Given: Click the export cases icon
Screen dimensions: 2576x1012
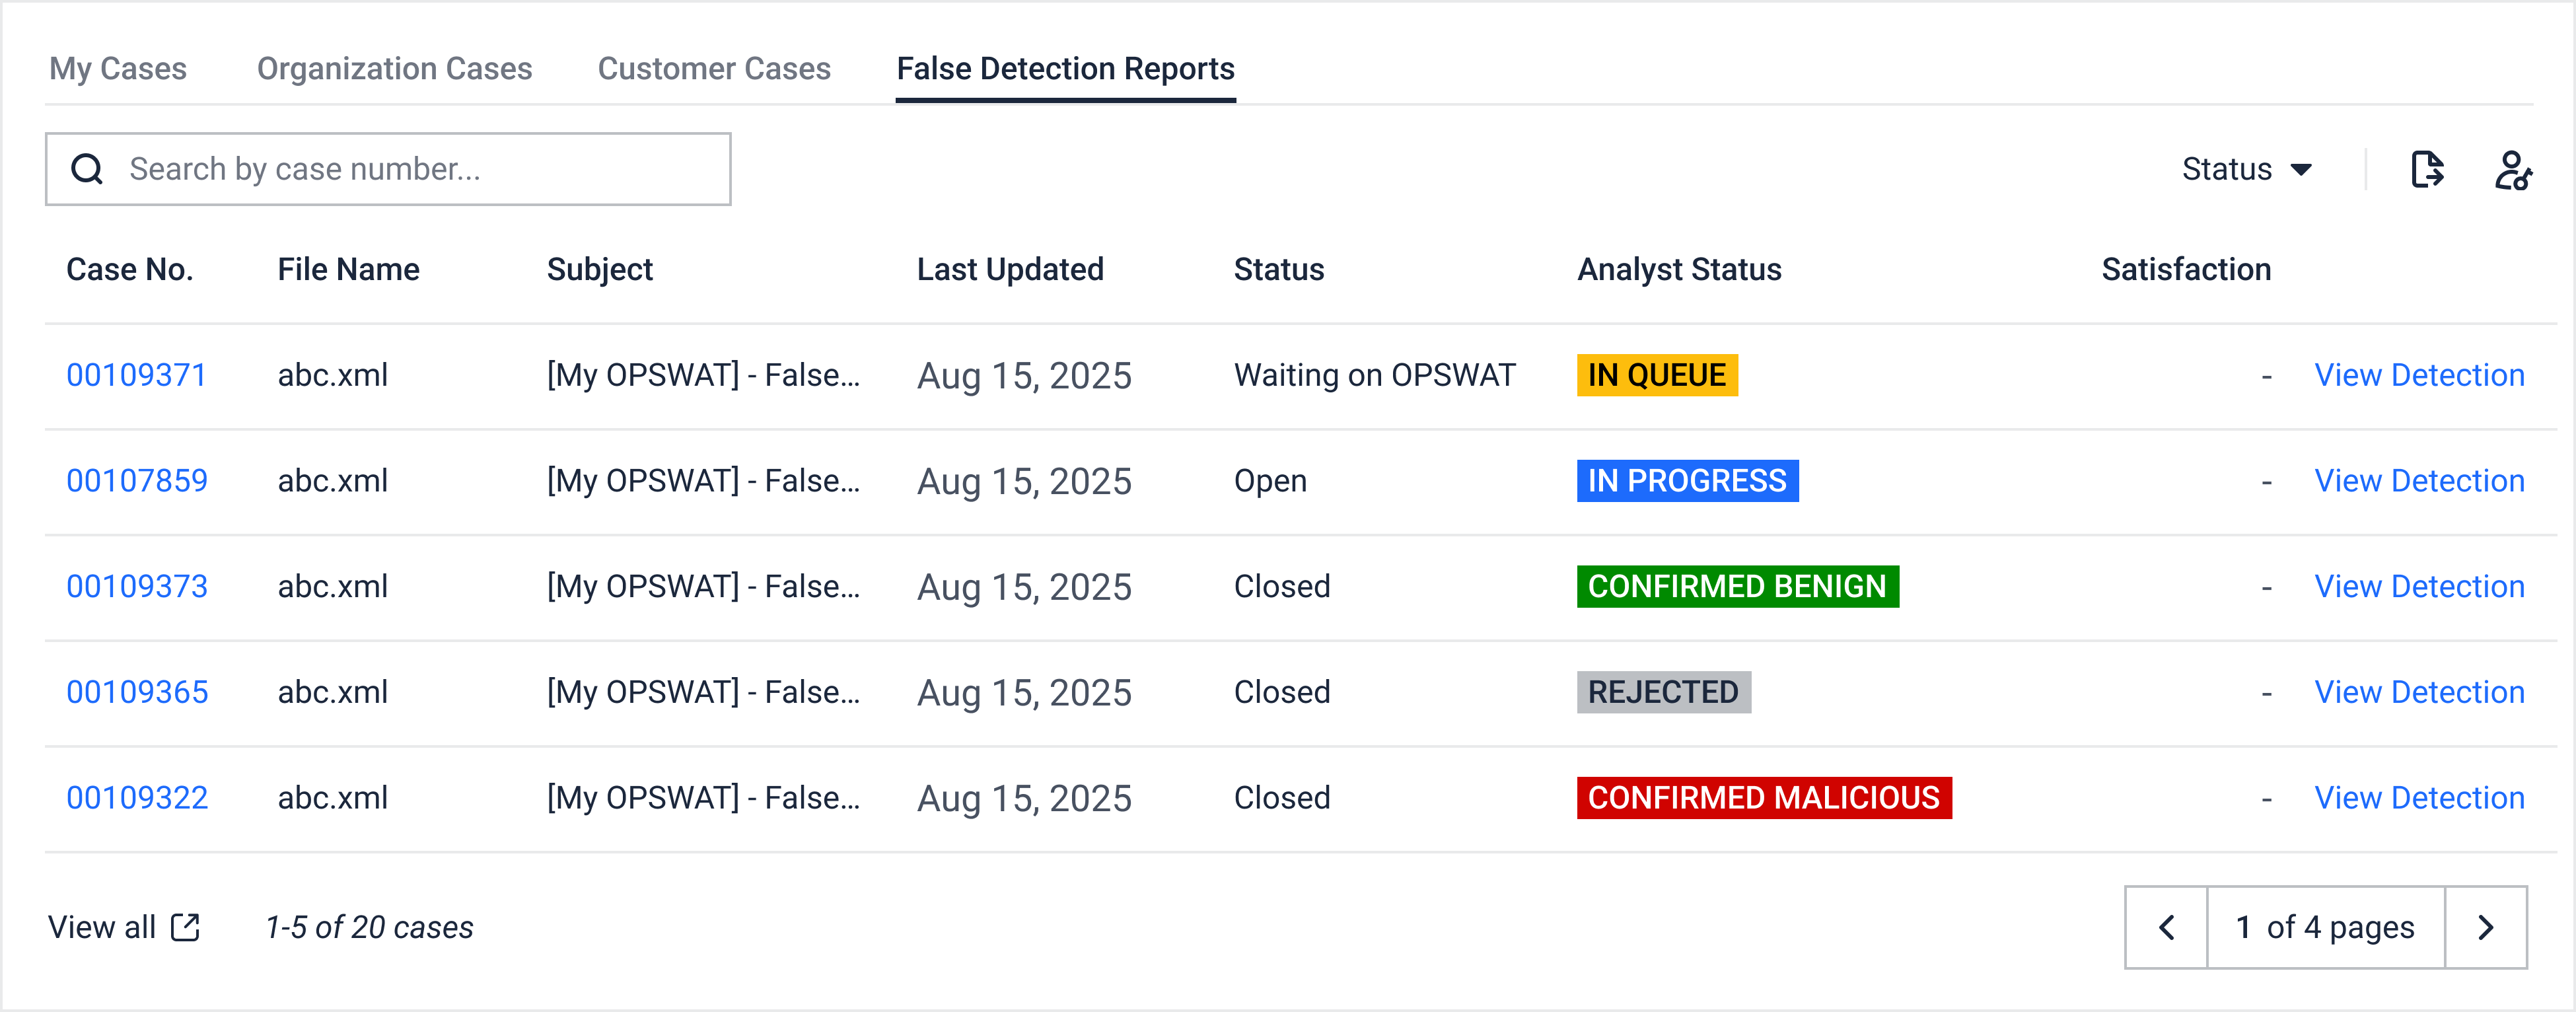Looking at the screenshot, I should pos(2426,169).
